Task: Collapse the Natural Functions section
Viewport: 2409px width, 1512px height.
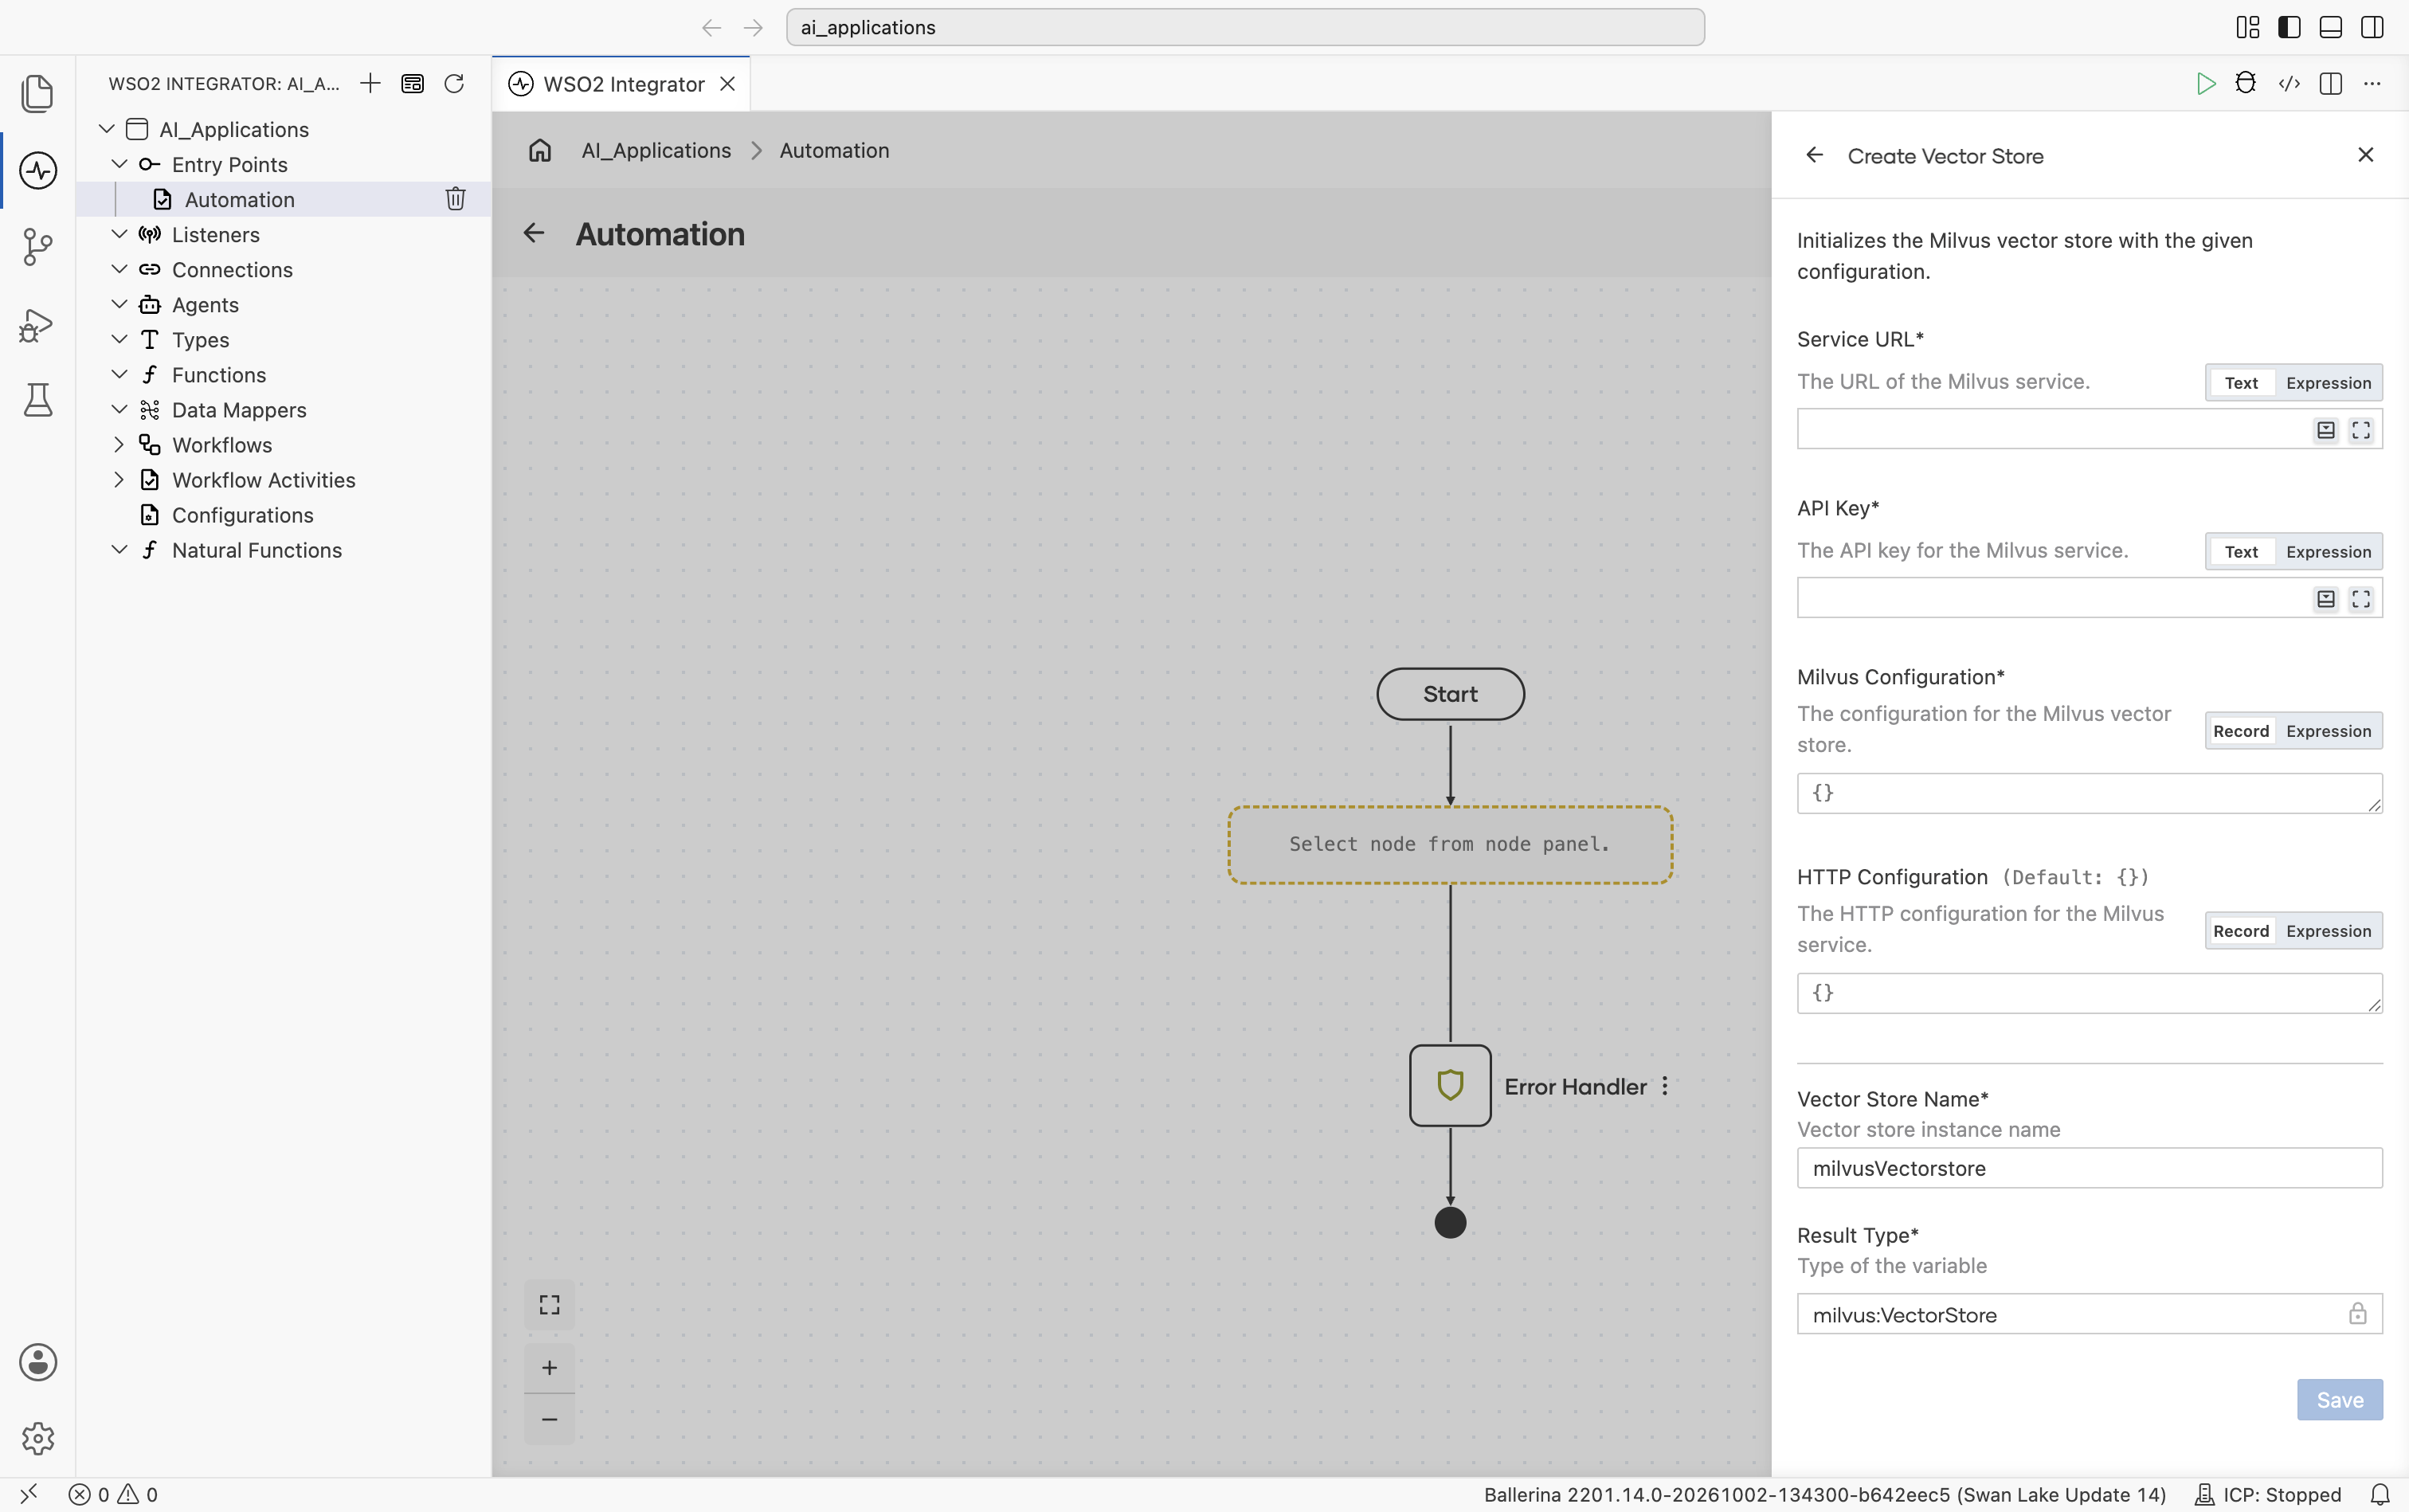Action: [x=119, y=549]
